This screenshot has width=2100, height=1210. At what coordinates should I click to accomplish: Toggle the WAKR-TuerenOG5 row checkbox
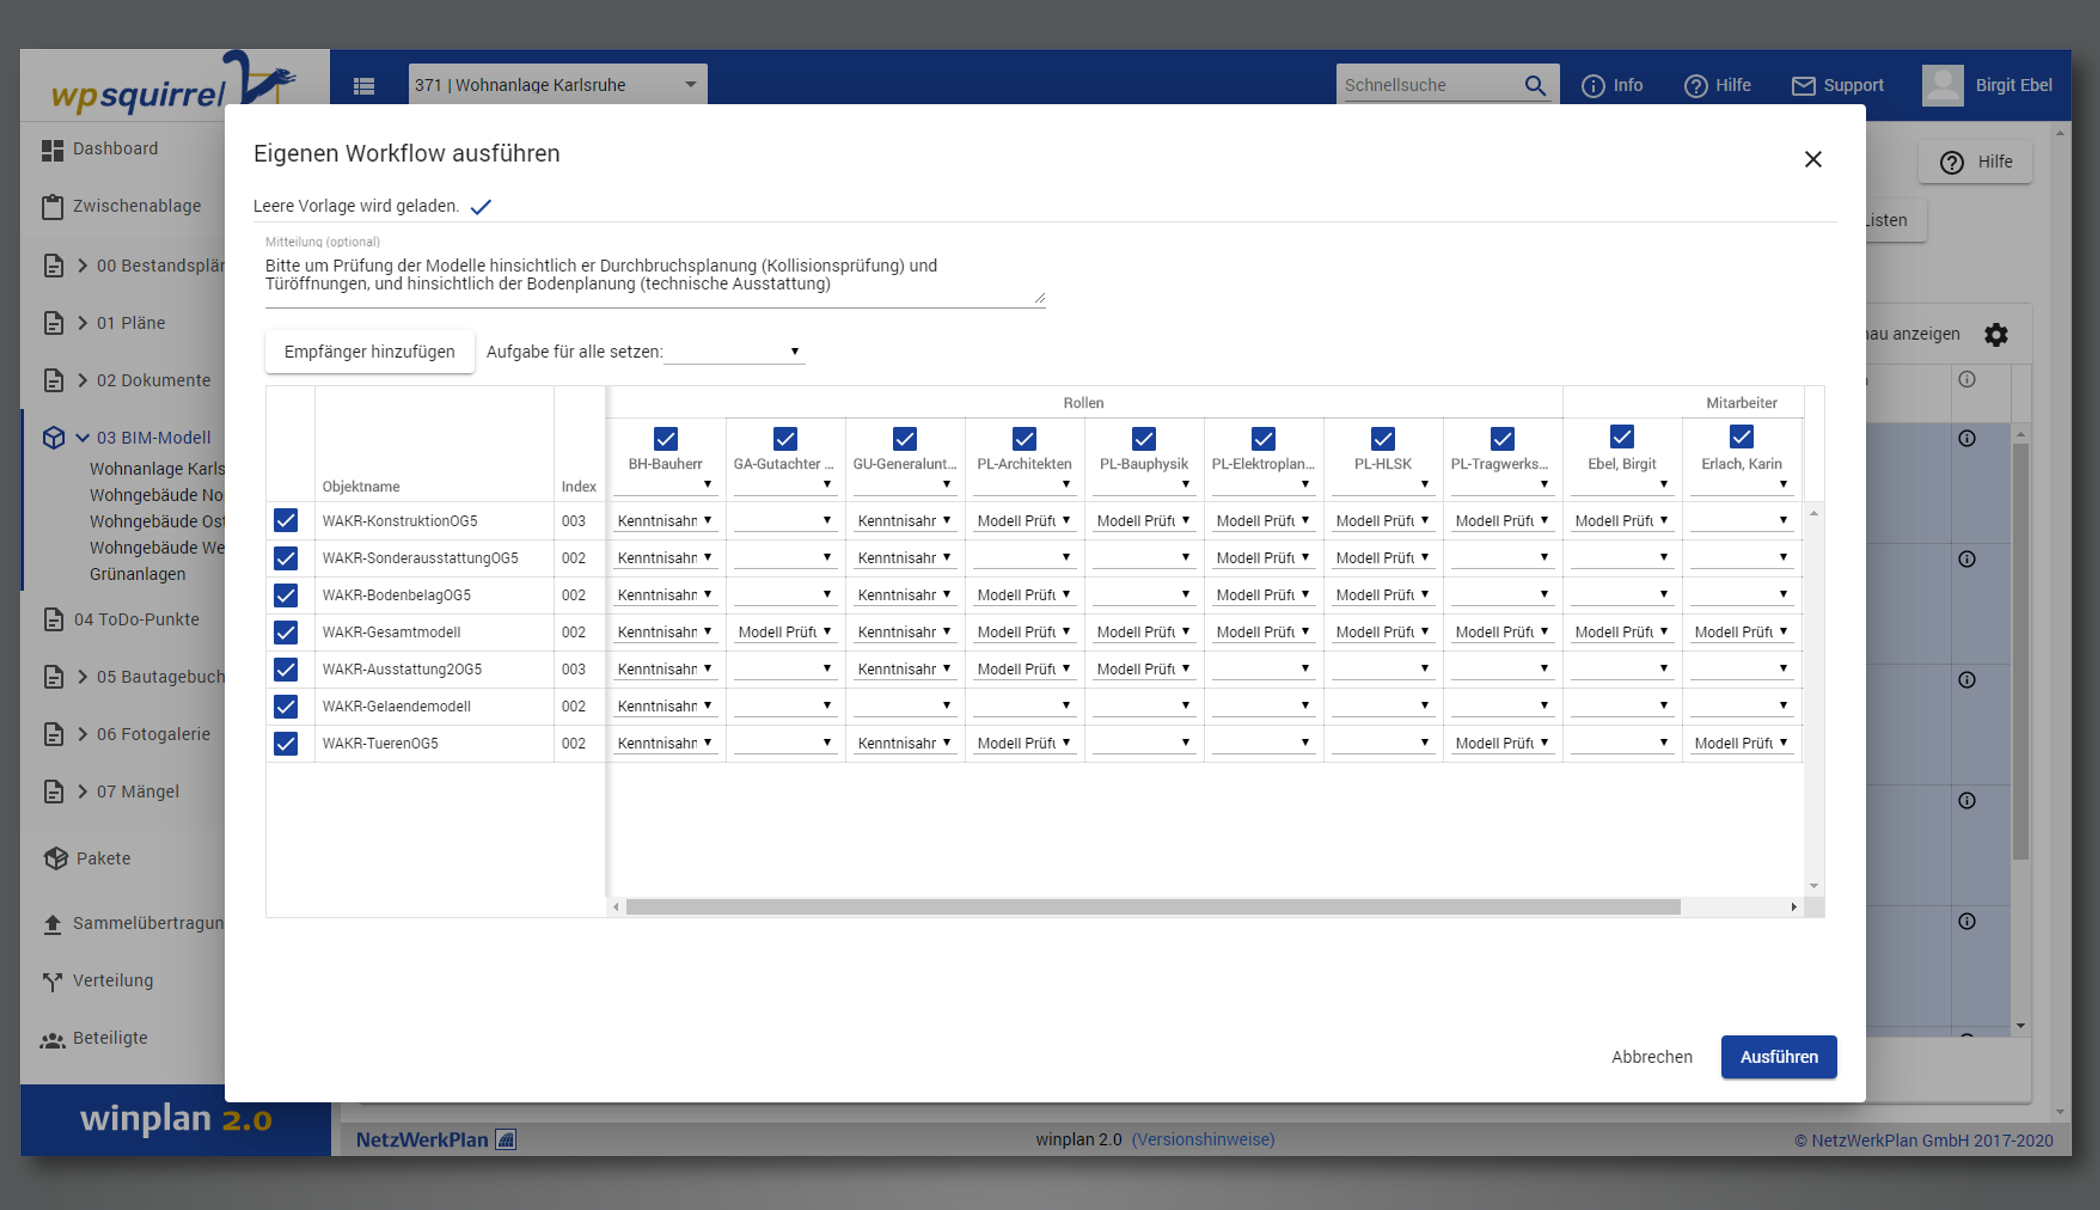tap(286, 744)
